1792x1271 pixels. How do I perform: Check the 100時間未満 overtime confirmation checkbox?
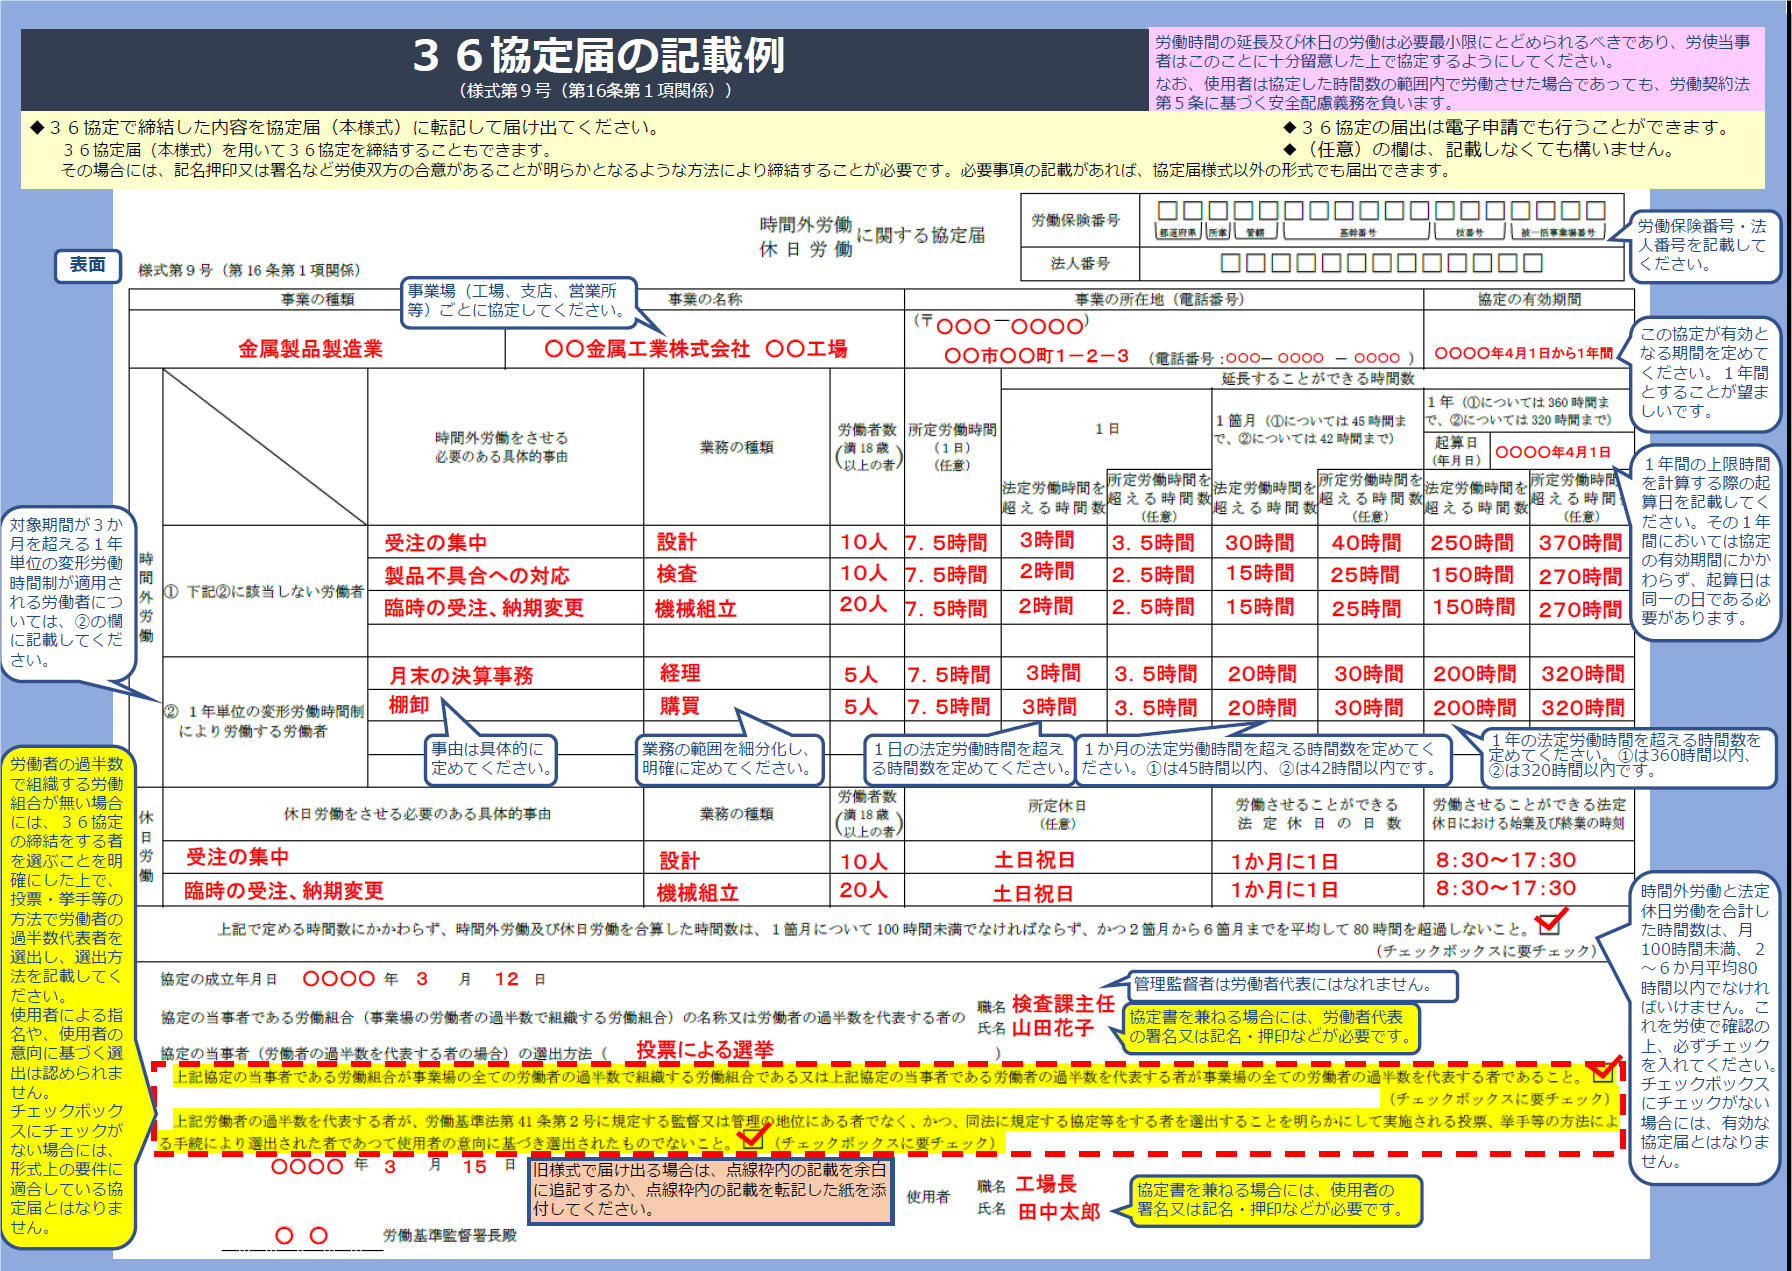coord(1549,923)
